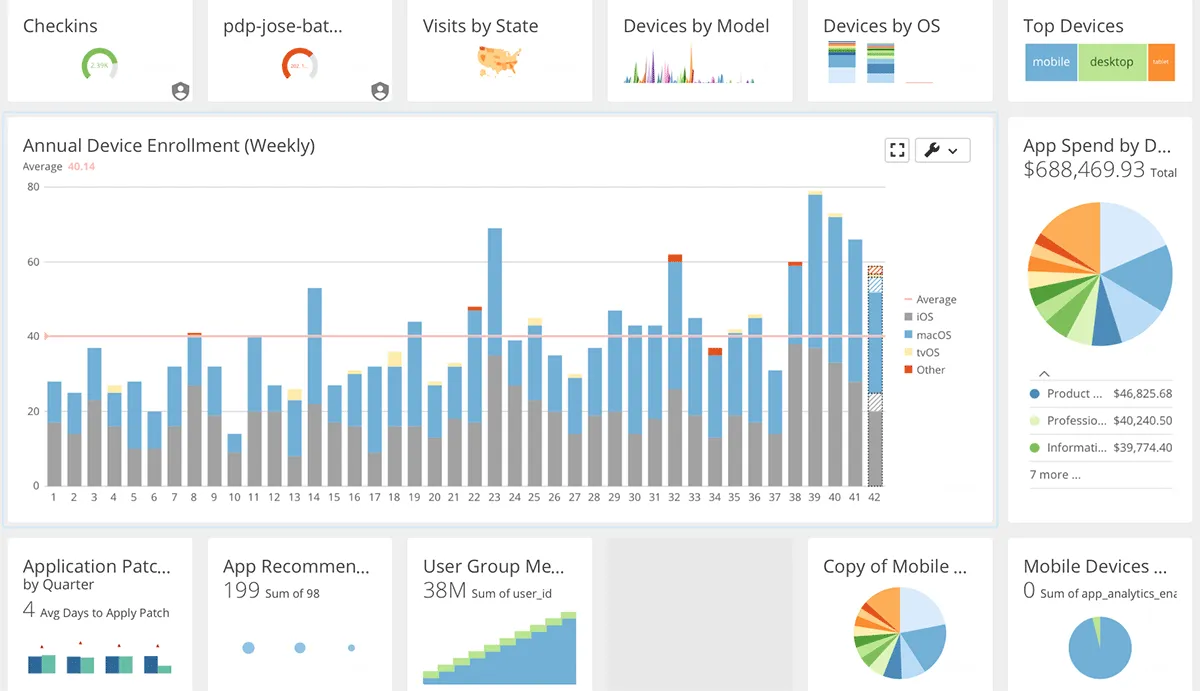1200x691 pixels.
Task: Click the fullscreen expand icon on Annual Device Enrollment
Action: (x=897, y=149)
